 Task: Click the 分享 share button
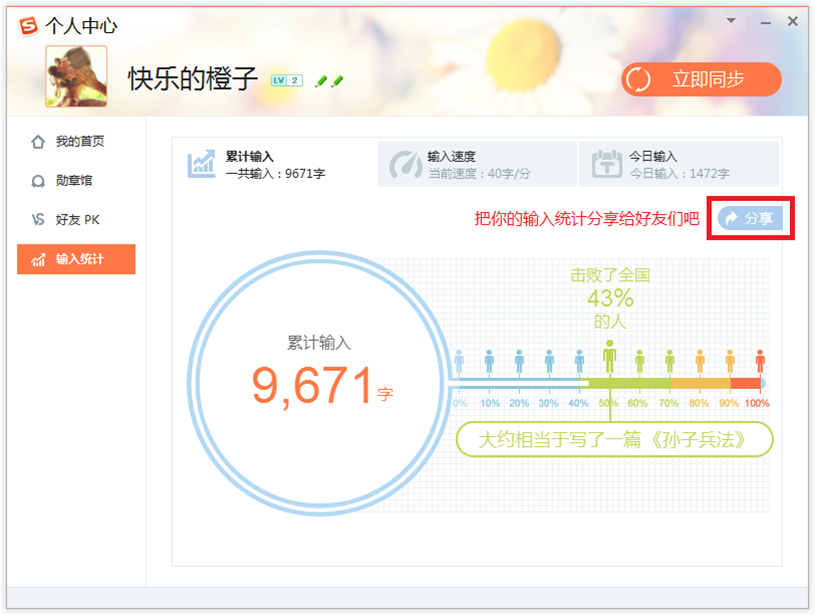[x=750, y=218]
